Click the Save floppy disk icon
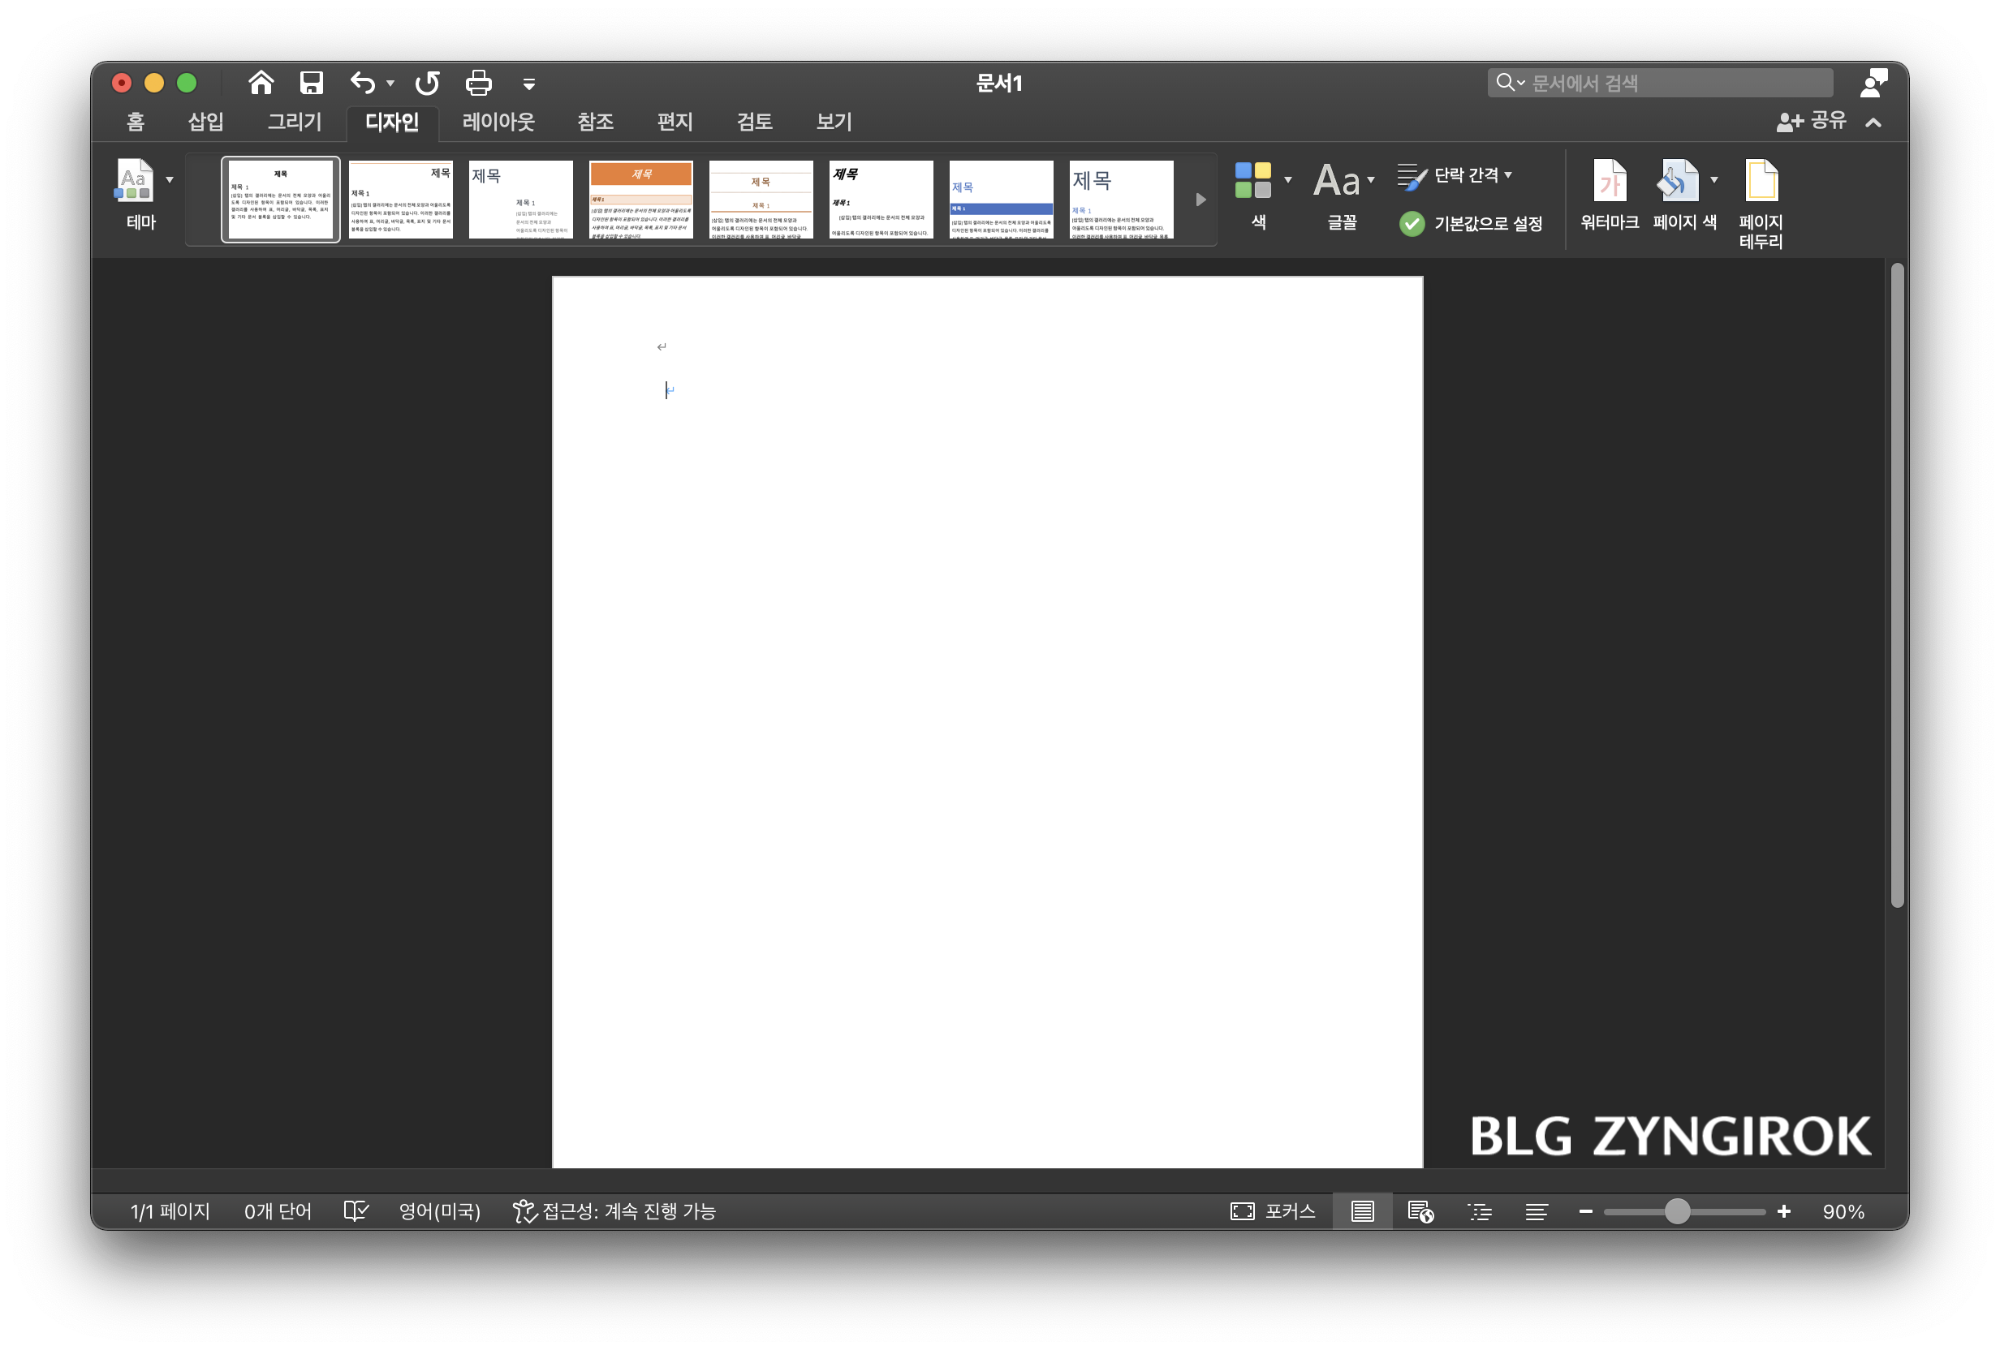The height and width of the screenshot is (1350, 2000). point(312,83)
